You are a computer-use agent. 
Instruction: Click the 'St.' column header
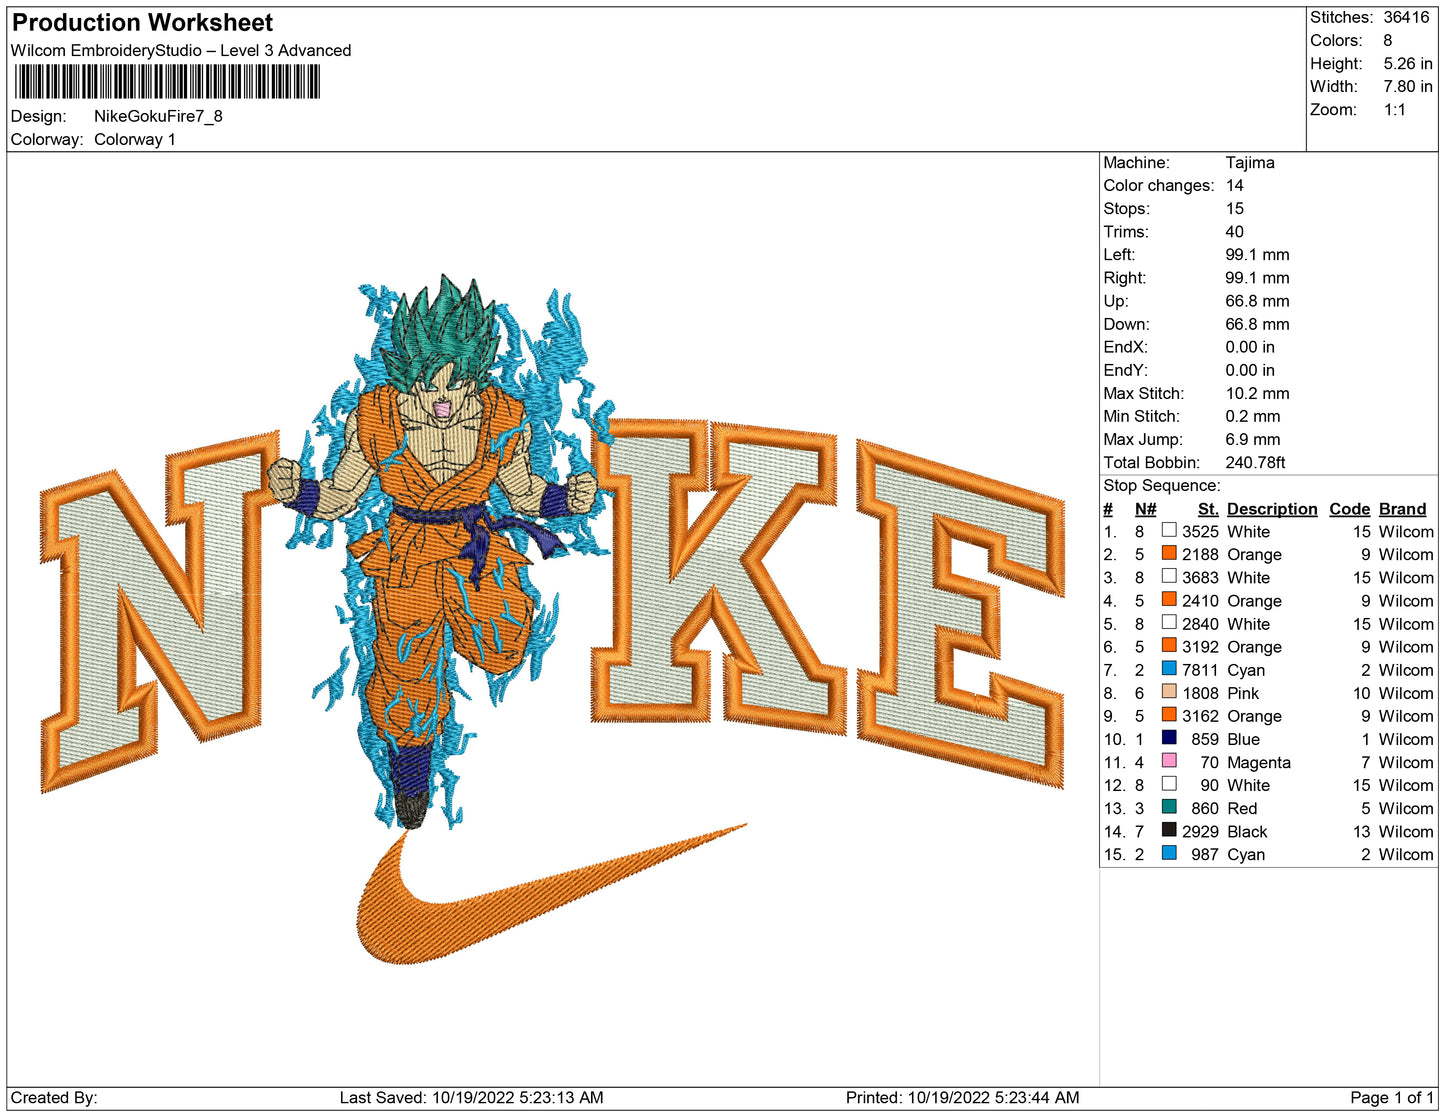coord(1208,509)
